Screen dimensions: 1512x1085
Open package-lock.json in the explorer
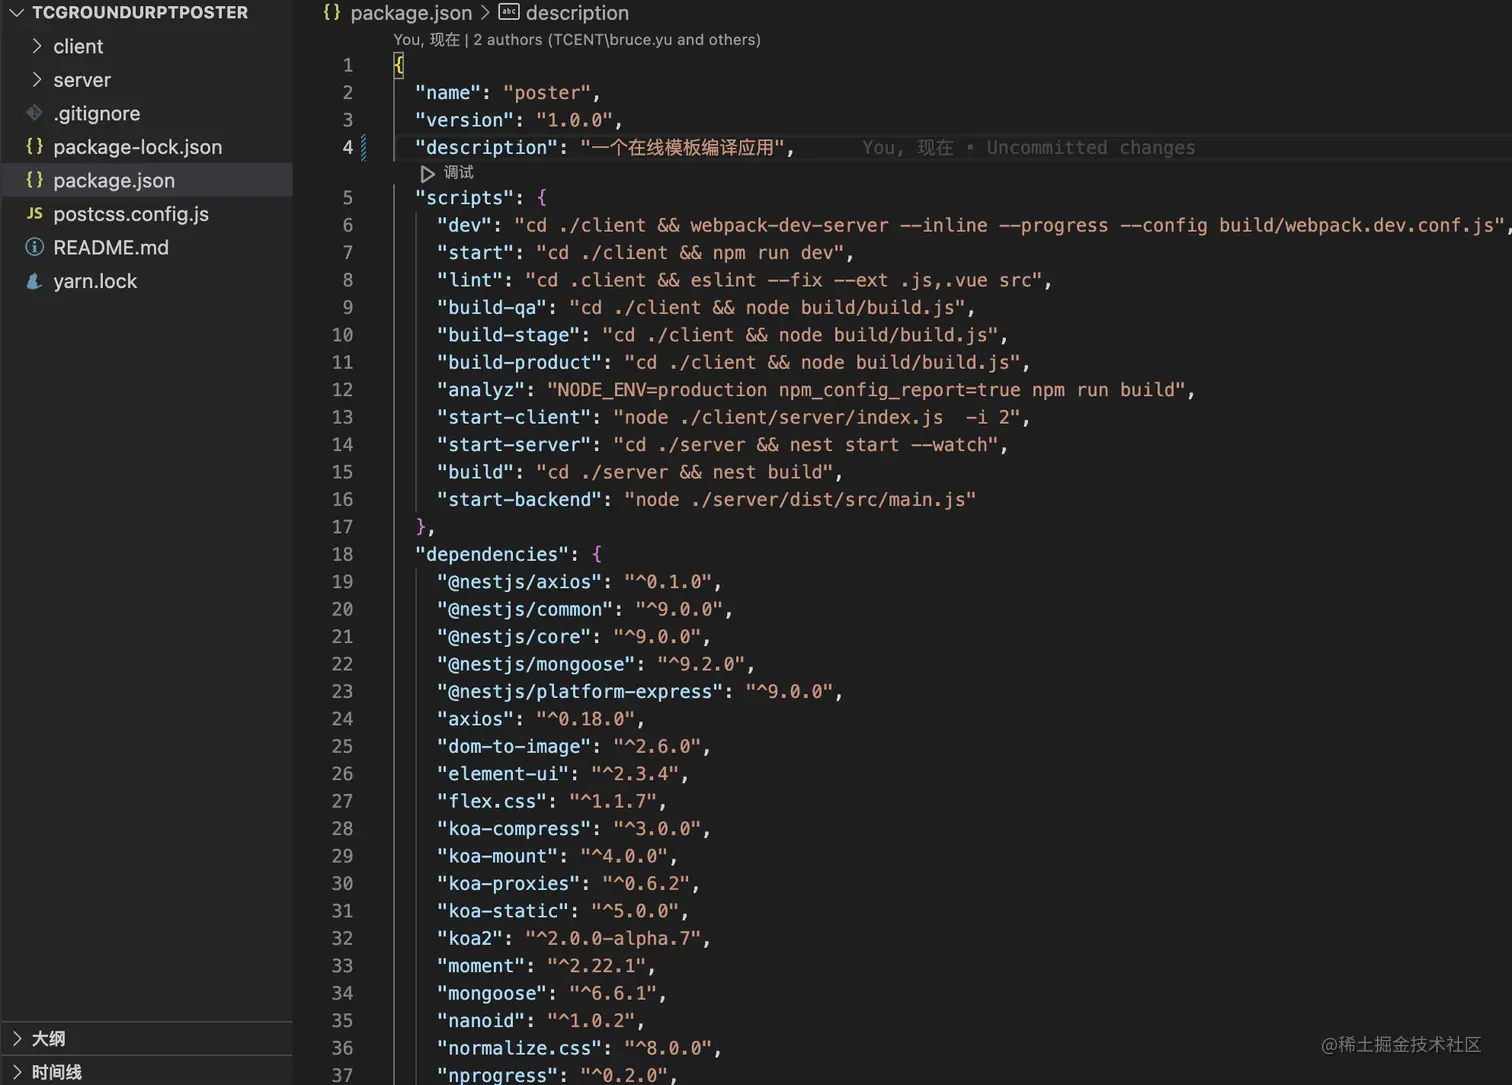[138, 146]
